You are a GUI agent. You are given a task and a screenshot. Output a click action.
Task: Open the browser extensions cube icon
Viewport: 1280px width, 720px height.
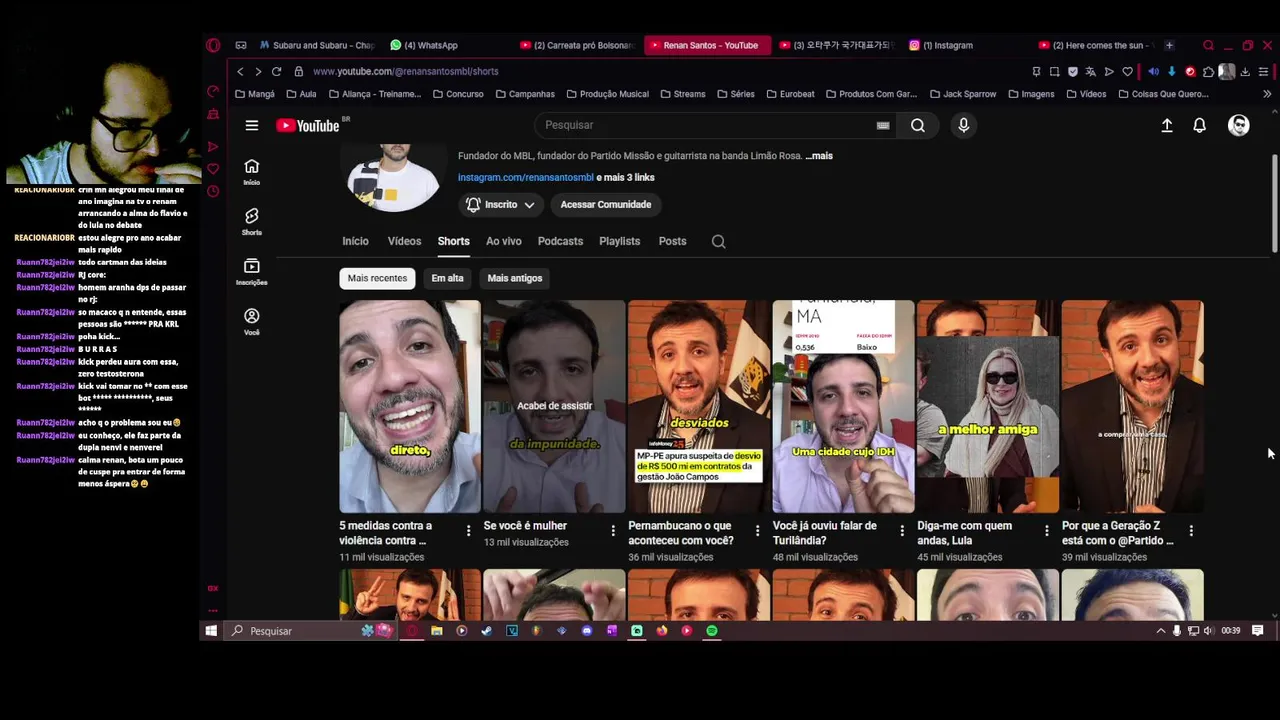pyautogui.click(x=1208, y=71)
